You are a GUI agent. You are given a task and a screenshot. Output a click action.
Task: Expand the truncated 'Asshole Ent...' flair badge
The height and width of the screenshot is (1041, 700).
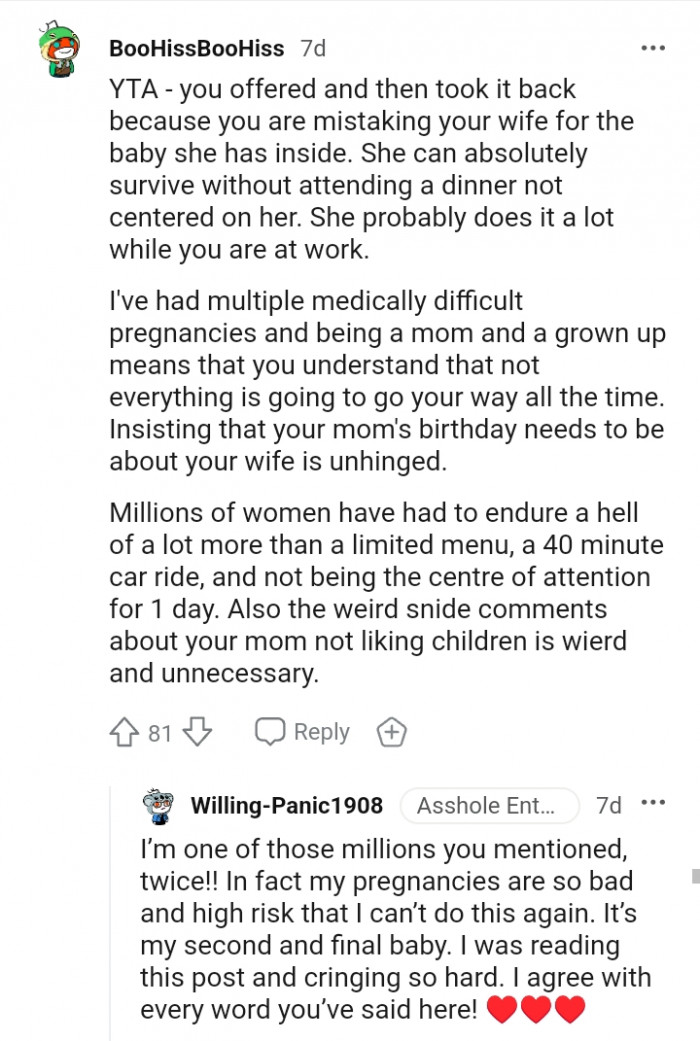click(489, 805)
